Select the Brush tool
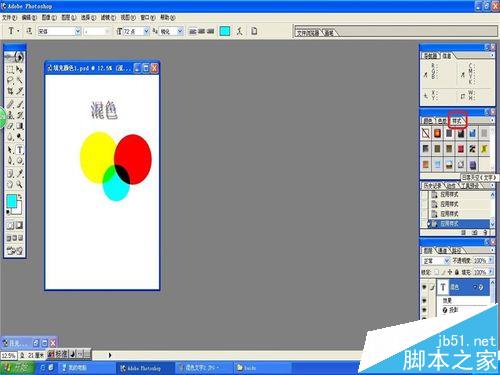The height and width of the screenshot is (375, 500). click(x=19, y=104)
